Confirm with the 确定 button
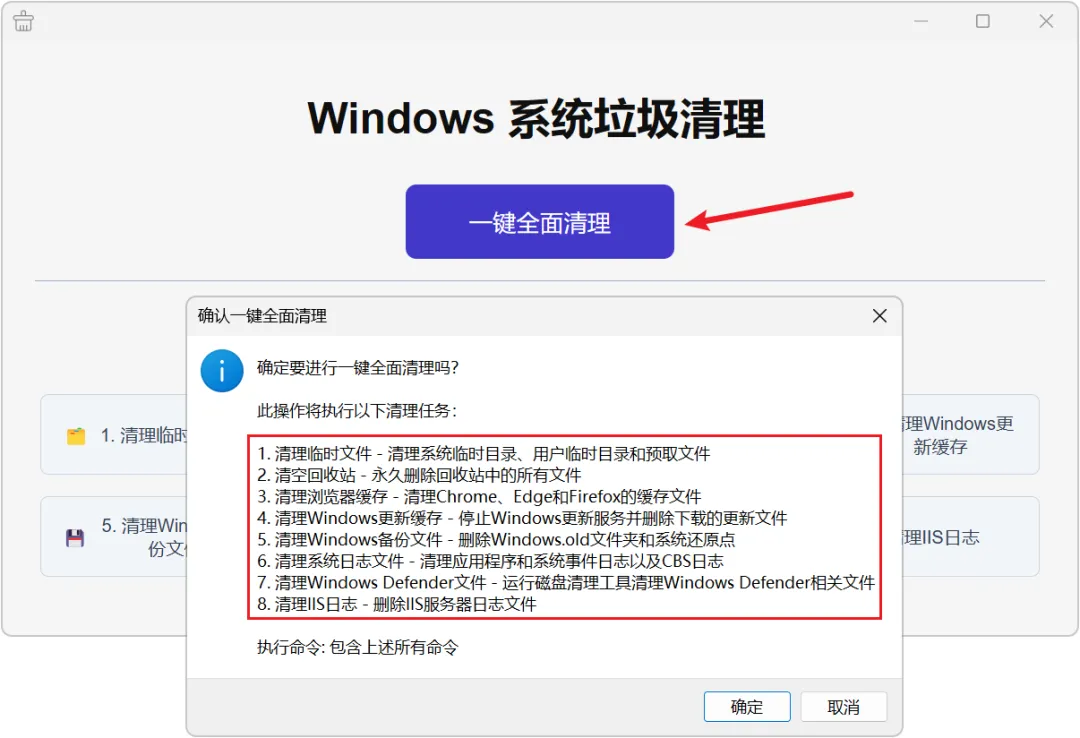This screenshot has width=1080, height=738. pos(747,707)
